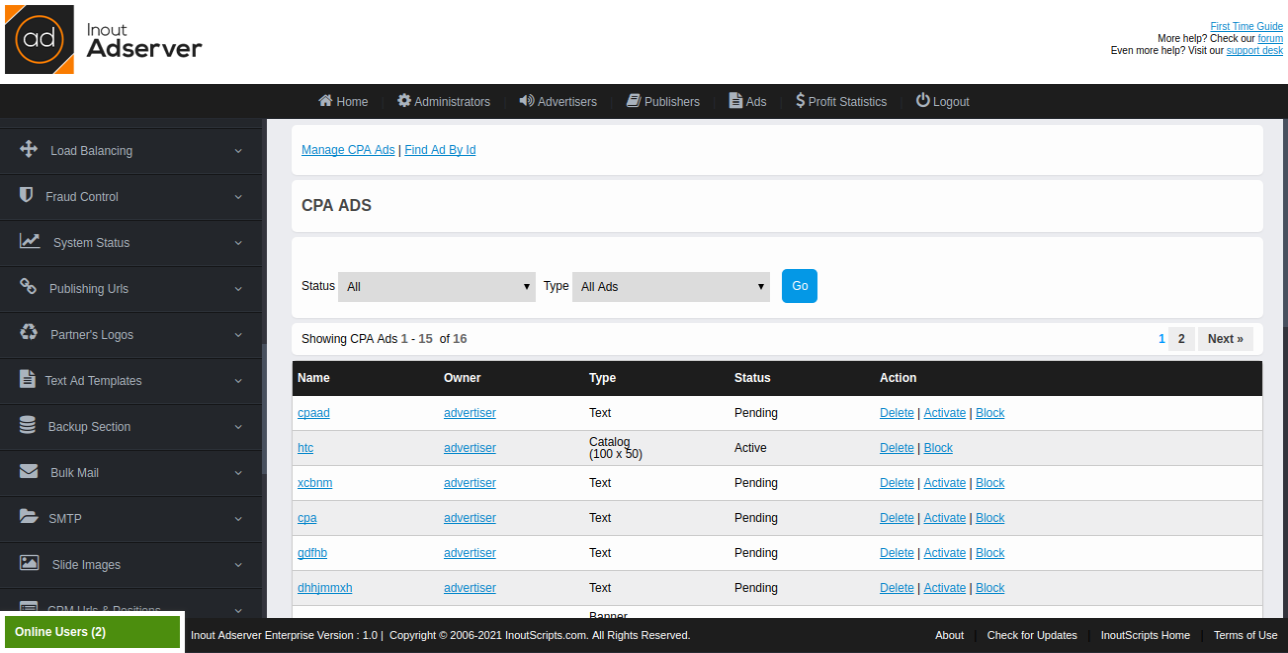This screenshot has width=1288, height=653.
Task: Open the Profit Statistics menu
Action: click(x=841, y=101)
